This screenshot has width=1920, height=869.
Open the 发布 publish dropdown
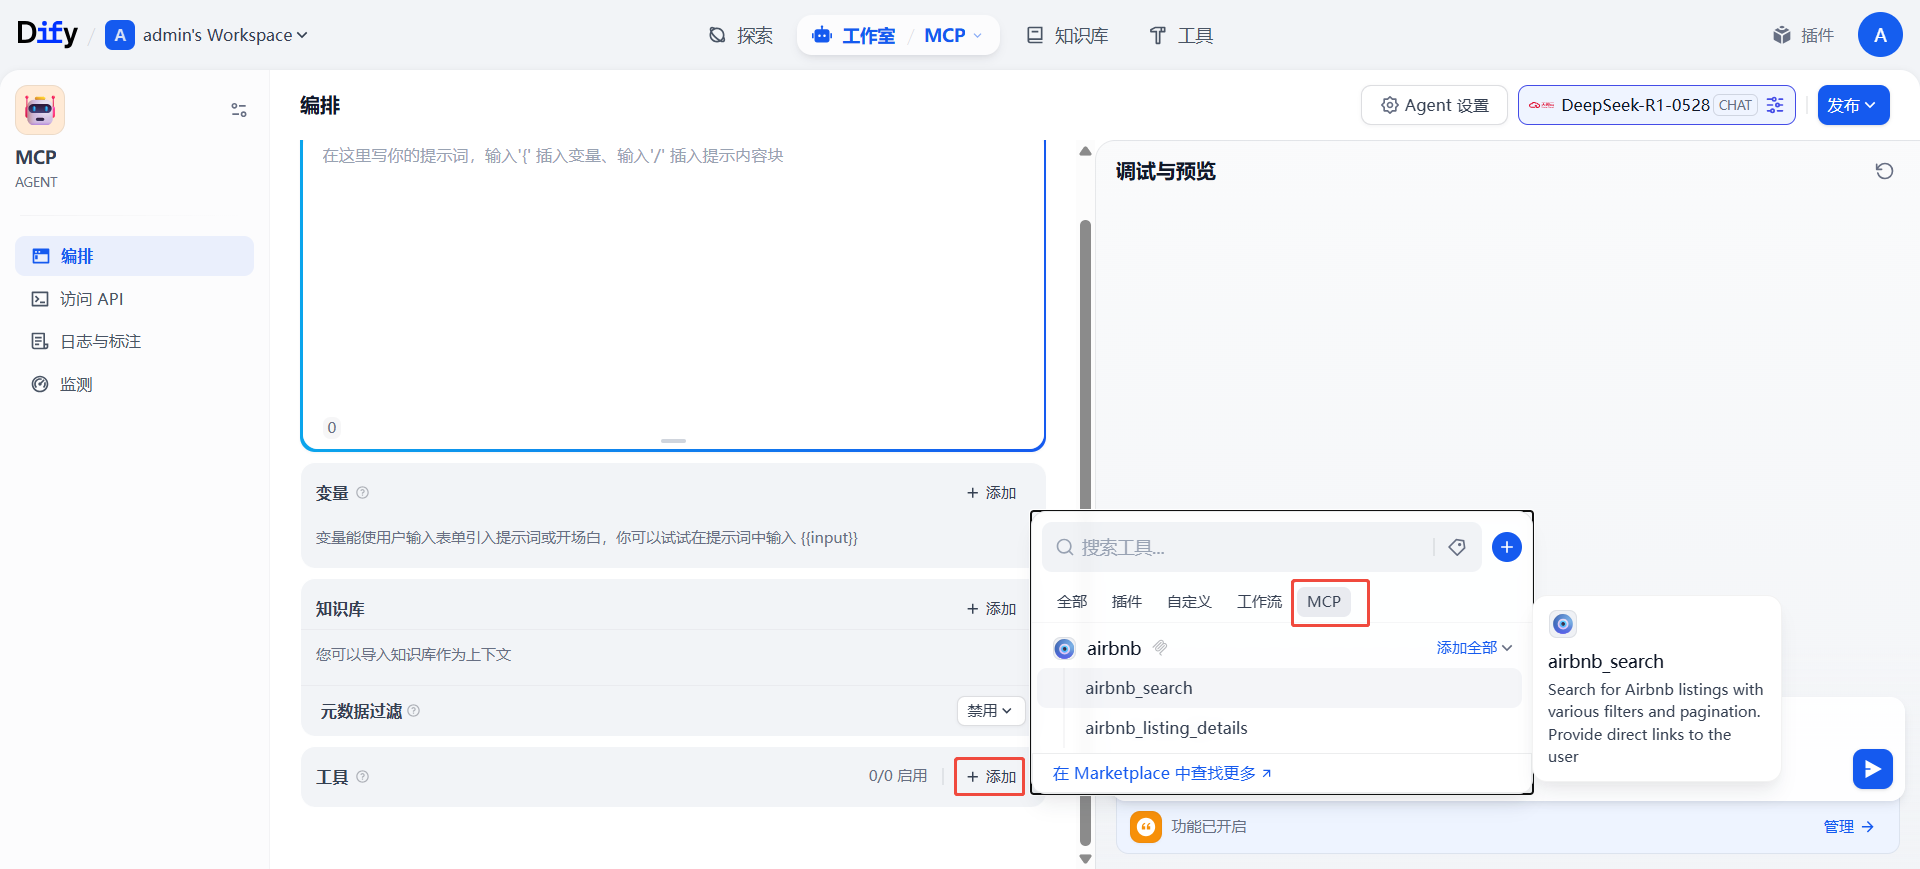[1852, 105]
